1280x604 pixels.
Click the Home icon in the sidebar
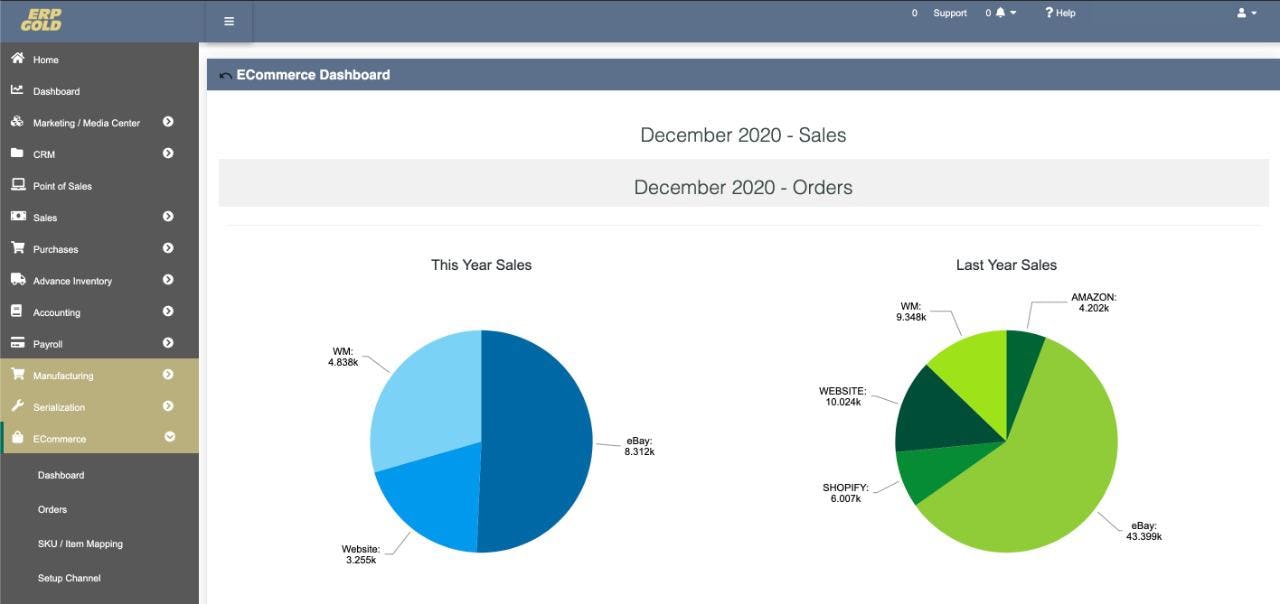(16, 59)
